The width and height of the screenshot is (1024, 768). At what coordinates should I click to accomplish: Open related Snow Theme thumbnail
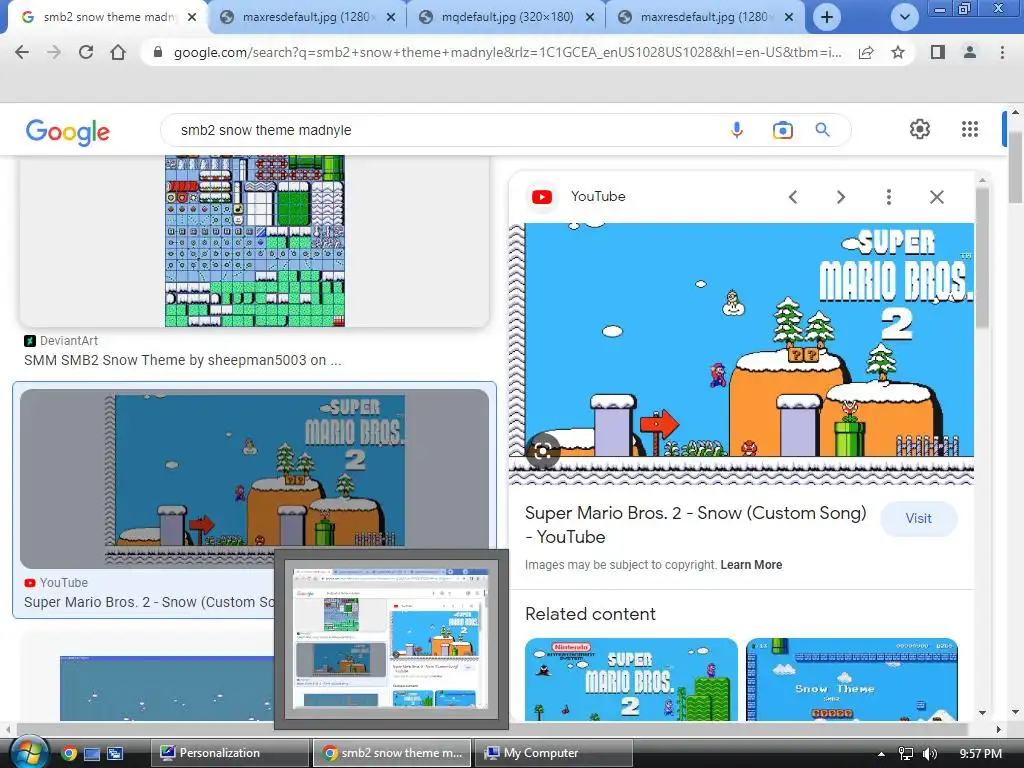[852, 680]
